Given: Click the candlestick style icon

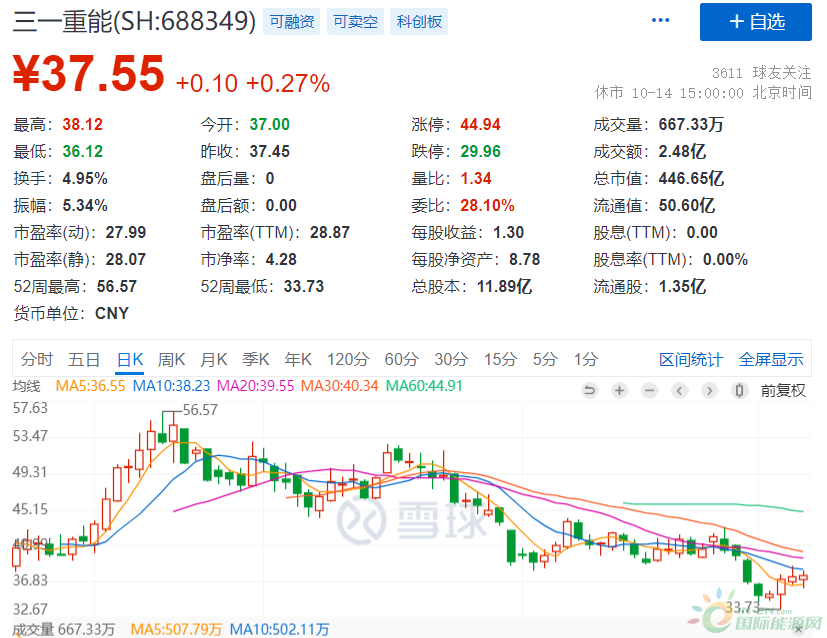Looking at the screenshot, I should [741, 390].
